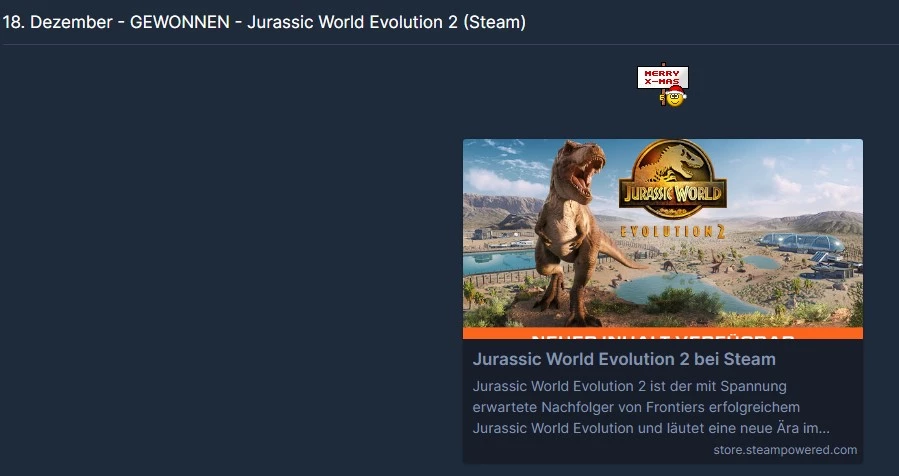Click the glass dome building in image
This screenshot has width=899, height=476.
802,243
